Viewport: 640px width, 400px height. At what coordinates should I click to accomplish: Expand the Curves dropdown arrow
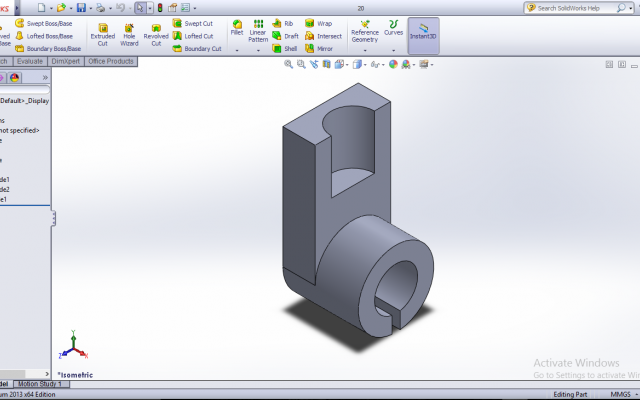[x=393, y=50]
